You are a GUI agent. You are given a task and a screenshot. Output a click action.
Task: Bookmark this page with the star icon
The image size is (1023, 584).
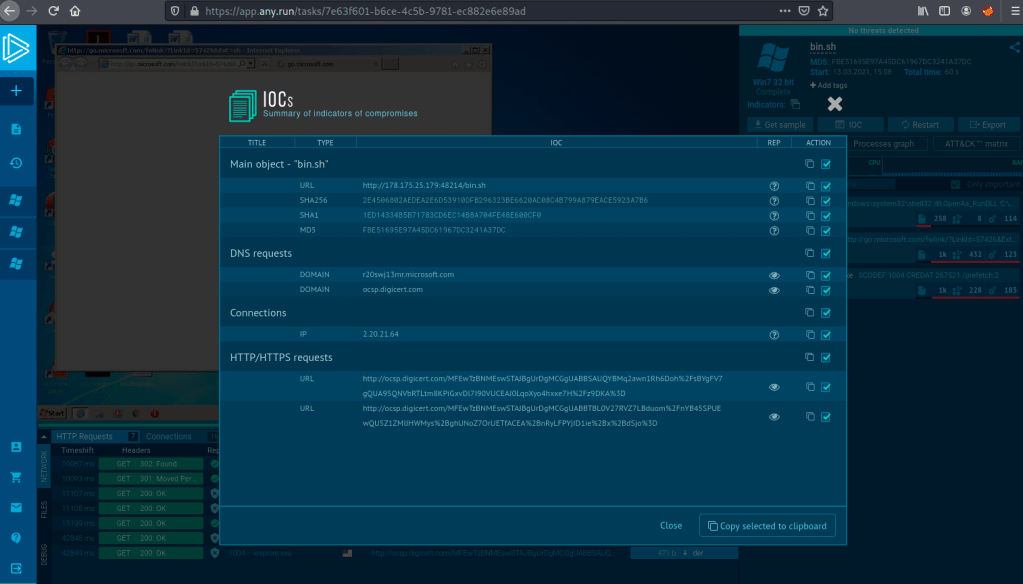click(x=825, y=11)
